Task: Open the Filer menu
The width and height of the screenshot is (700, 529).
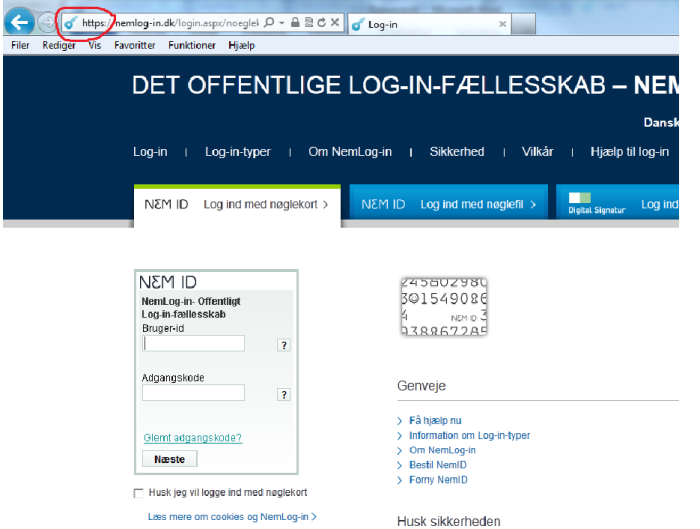Action: point(20,45)
